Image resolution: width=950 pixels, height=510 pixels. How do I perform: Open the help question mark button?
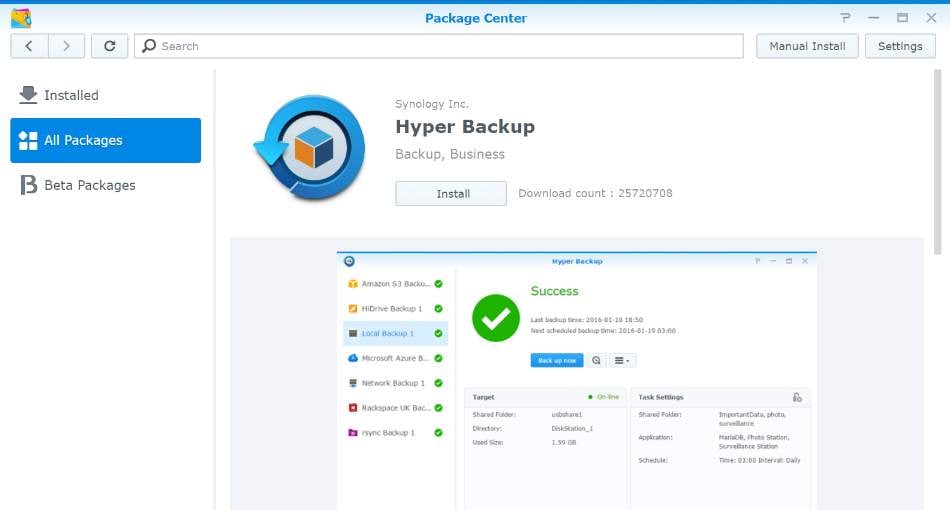pos(845,18)
